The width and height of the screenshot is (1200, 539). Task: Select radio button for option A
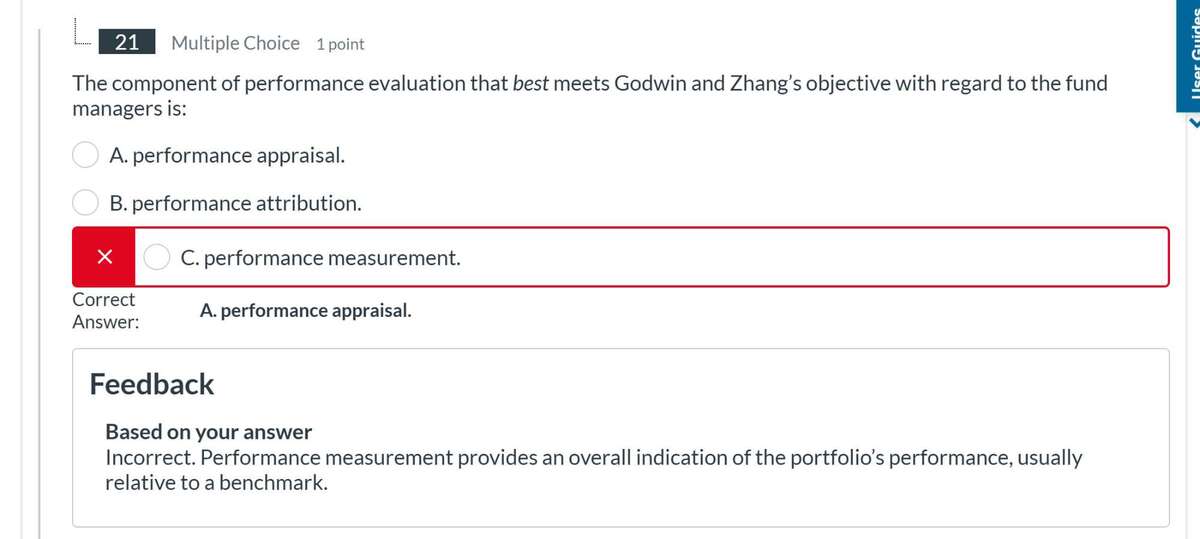tap(85, 155)
